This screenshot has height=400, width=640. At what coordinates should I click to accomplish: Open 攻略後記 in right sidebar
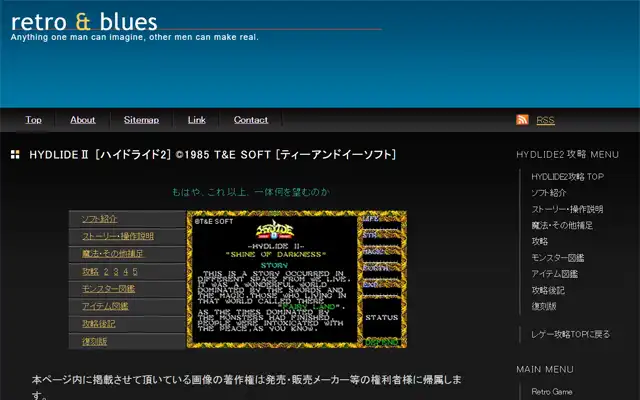click(548, 290)
